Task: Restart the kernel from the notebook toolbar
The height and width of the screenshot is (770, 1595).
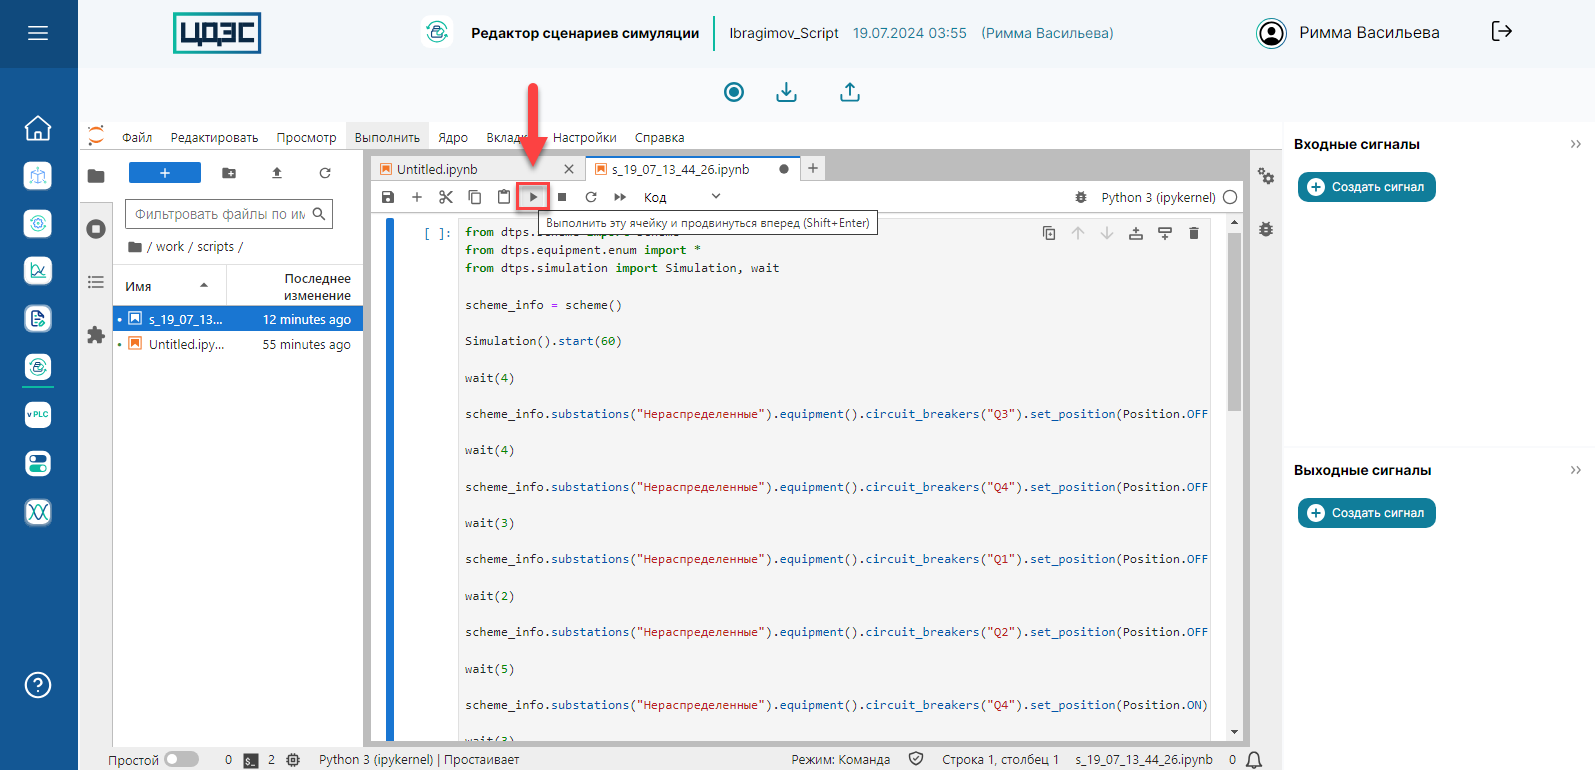Action: (591, 197)
